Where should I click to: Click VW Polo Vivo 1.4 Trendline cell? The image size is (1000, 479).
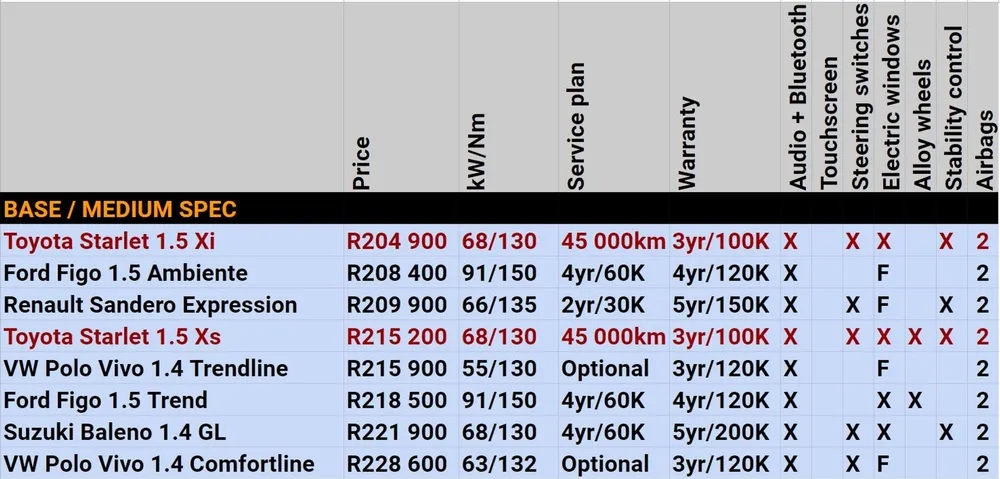click(x=146, y=369)
